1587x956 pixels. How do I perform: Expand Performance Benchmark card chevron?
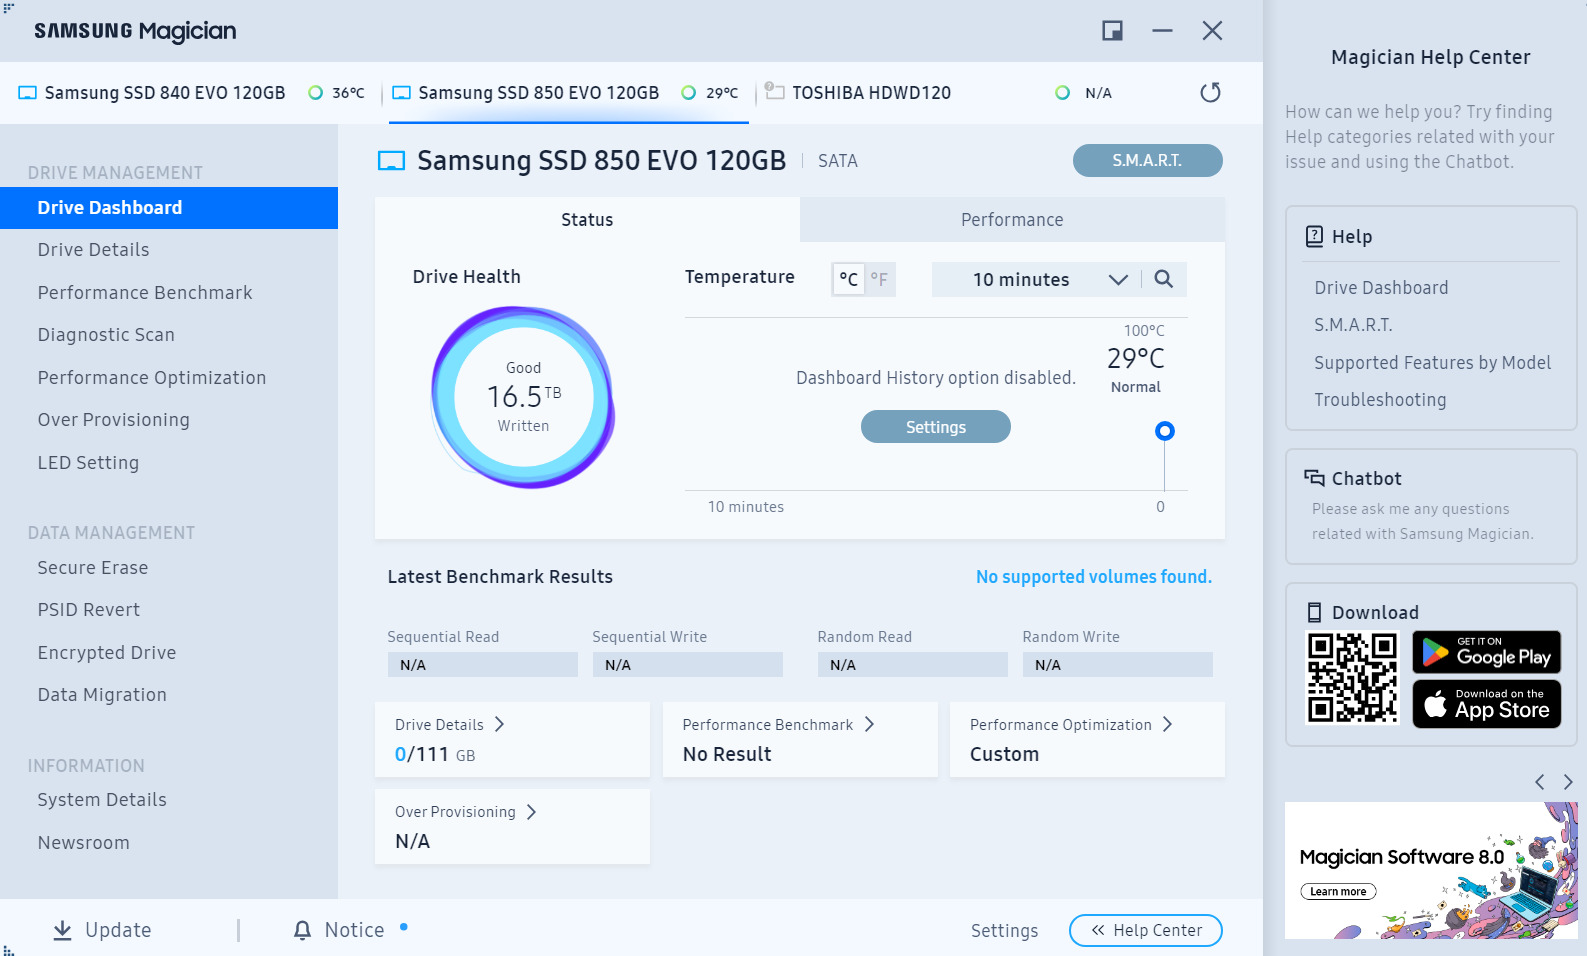869,724
